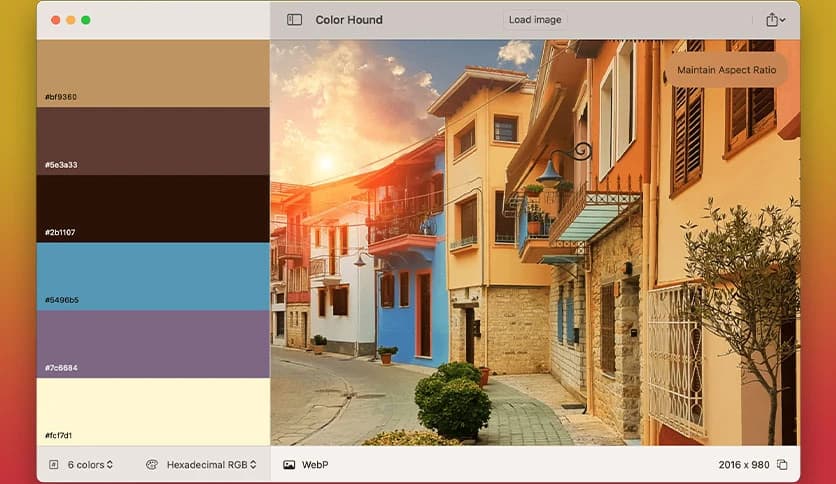Select the tan #bf9360 color swatch

click(x=153, y=73)
